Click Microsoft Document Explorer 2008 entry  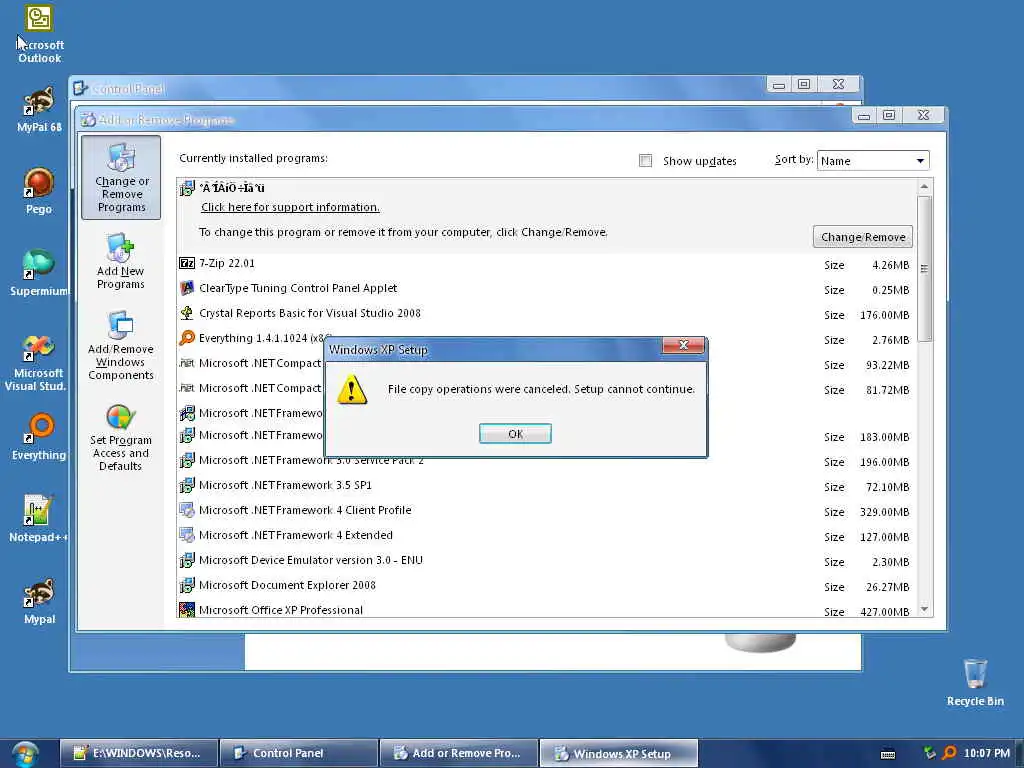point(287,585)
